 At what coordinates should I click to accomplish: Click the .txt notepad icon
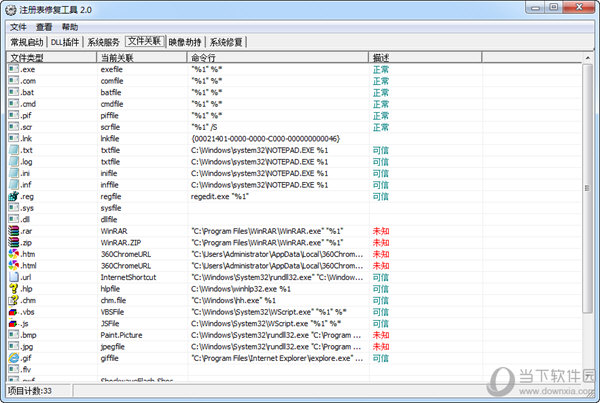pyautogui.click(x=14, y=150)
